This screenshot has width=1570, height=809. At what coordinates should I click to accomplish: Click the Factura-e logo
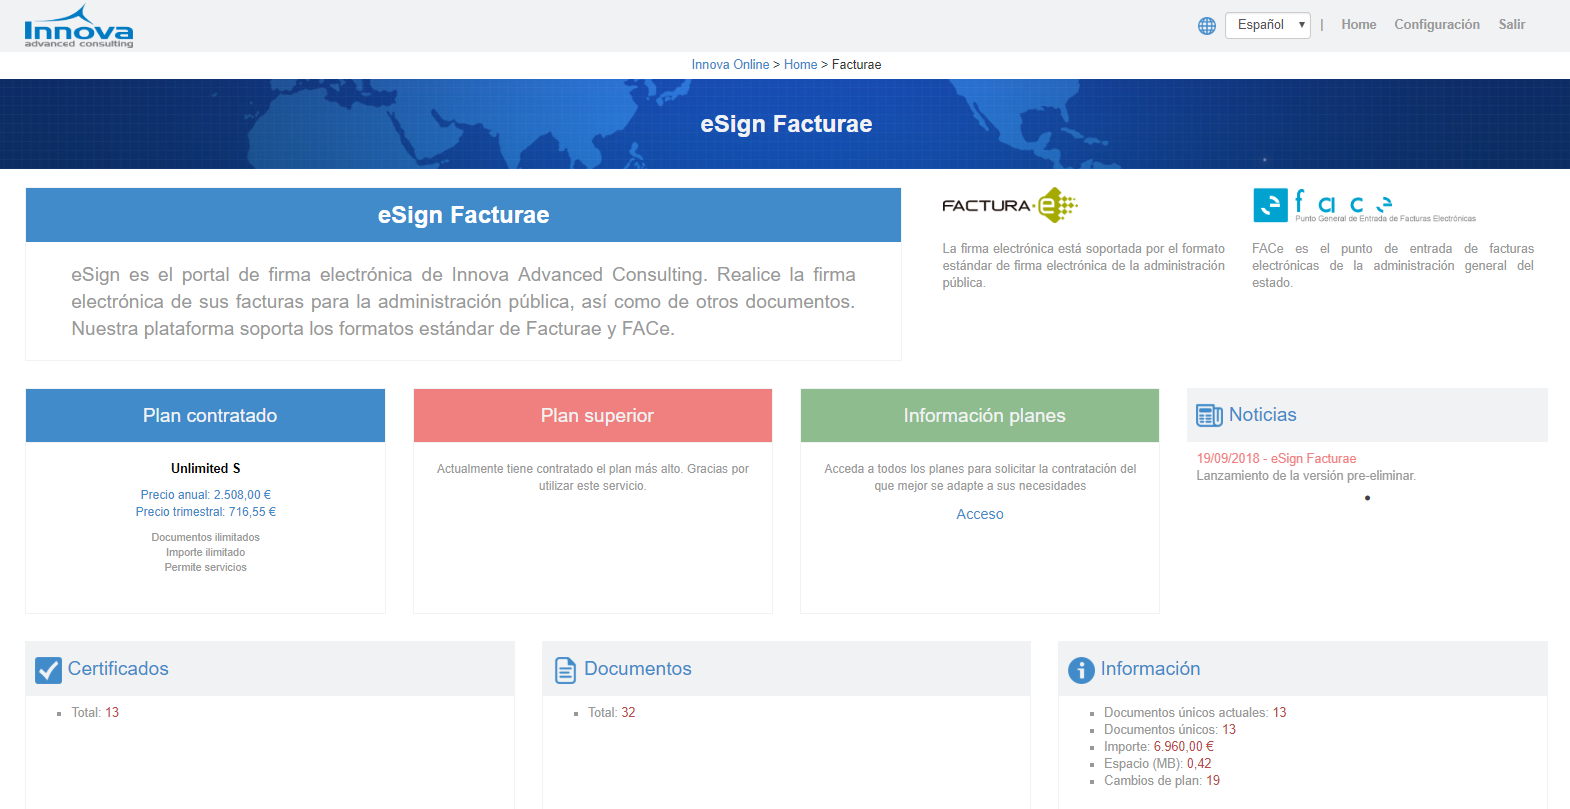click(1009, 205)
